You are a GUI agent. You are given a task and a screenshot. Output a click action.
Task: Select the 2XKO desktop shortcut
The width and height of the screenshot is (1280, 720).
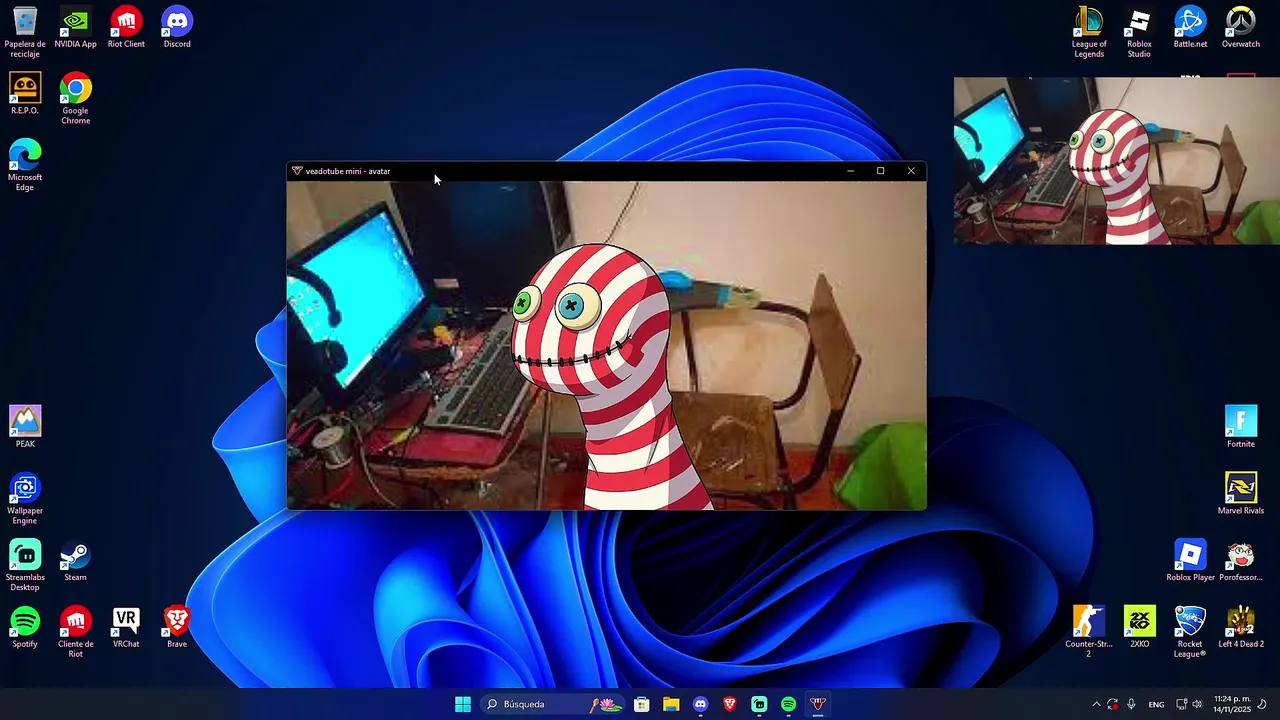1139,627
